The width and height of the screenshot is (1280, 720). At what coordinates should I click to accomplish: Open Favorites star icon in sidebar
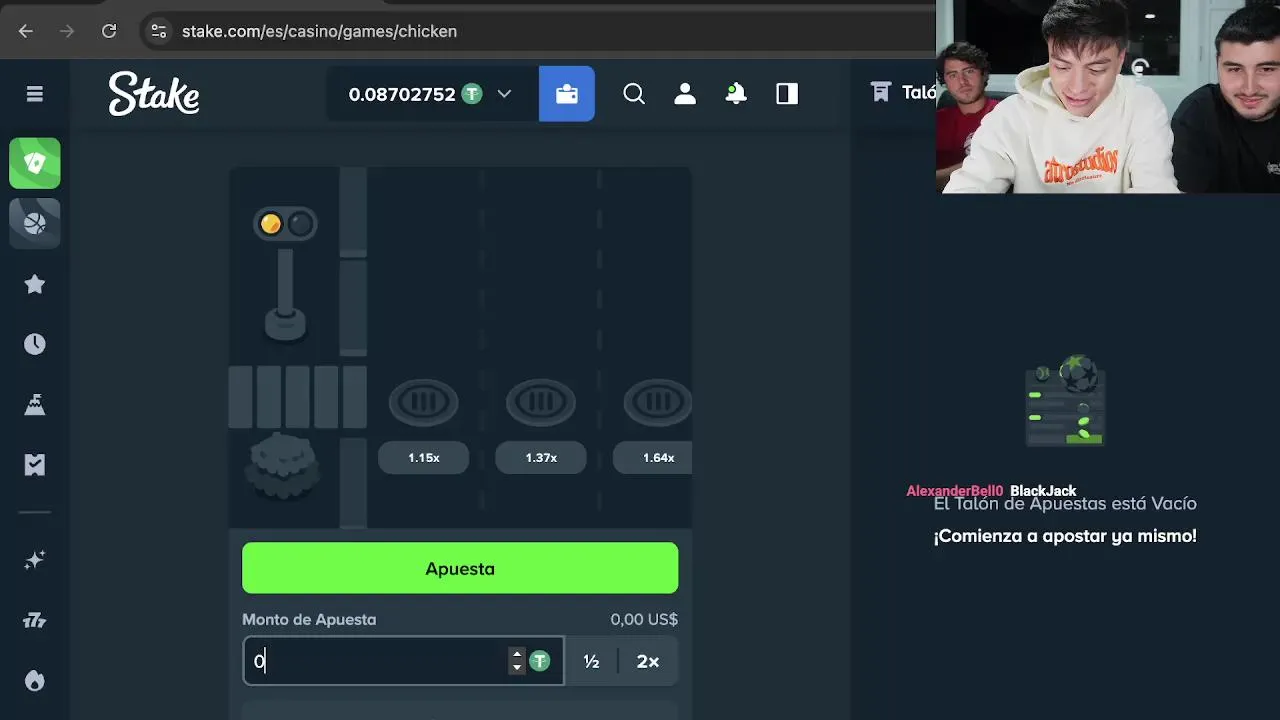[35, 284]
